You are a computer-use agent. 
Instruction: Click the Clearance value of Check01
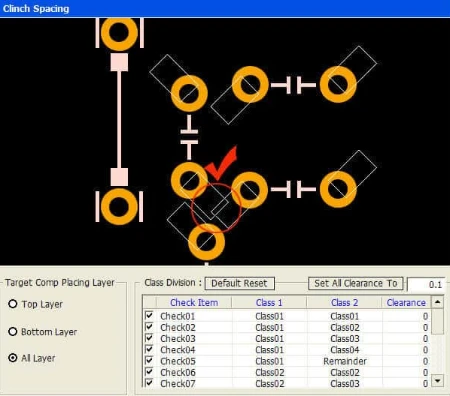(x=425, y=316)
